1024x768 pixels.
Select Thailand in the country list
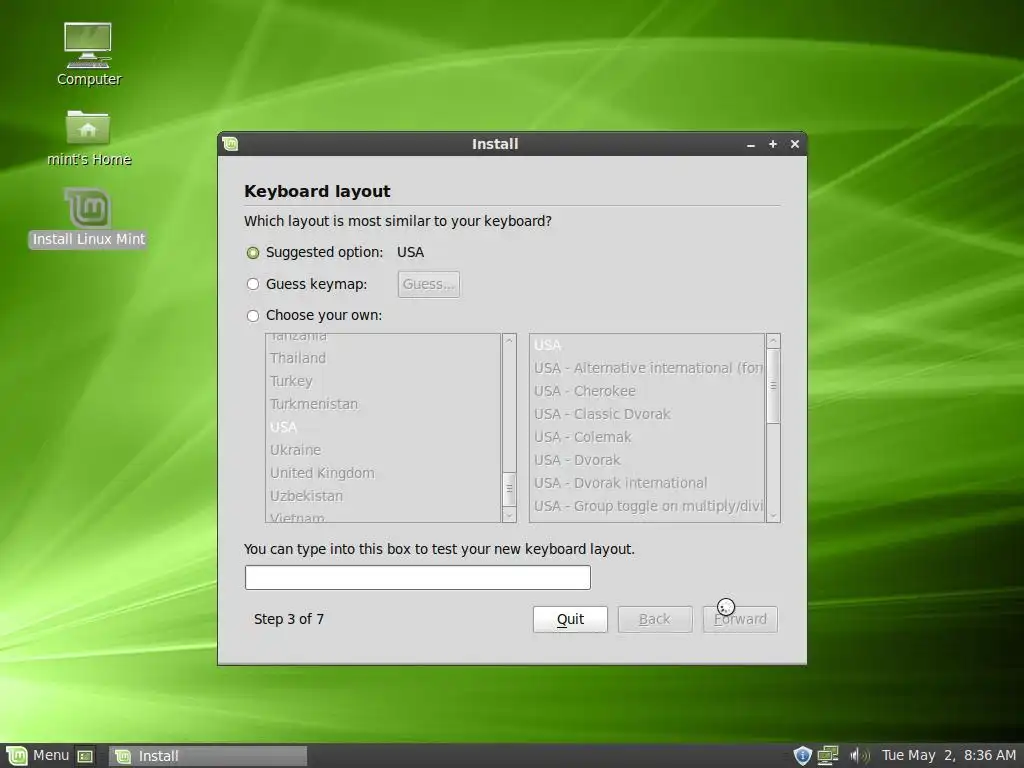click(x=383, y=358)
